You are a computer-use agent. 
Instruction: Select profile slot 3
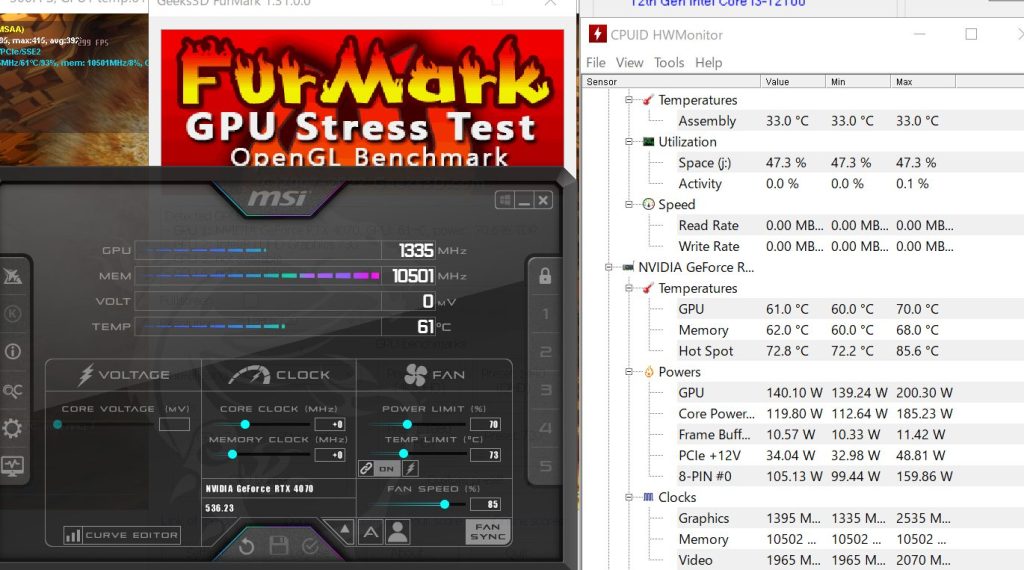545,390
